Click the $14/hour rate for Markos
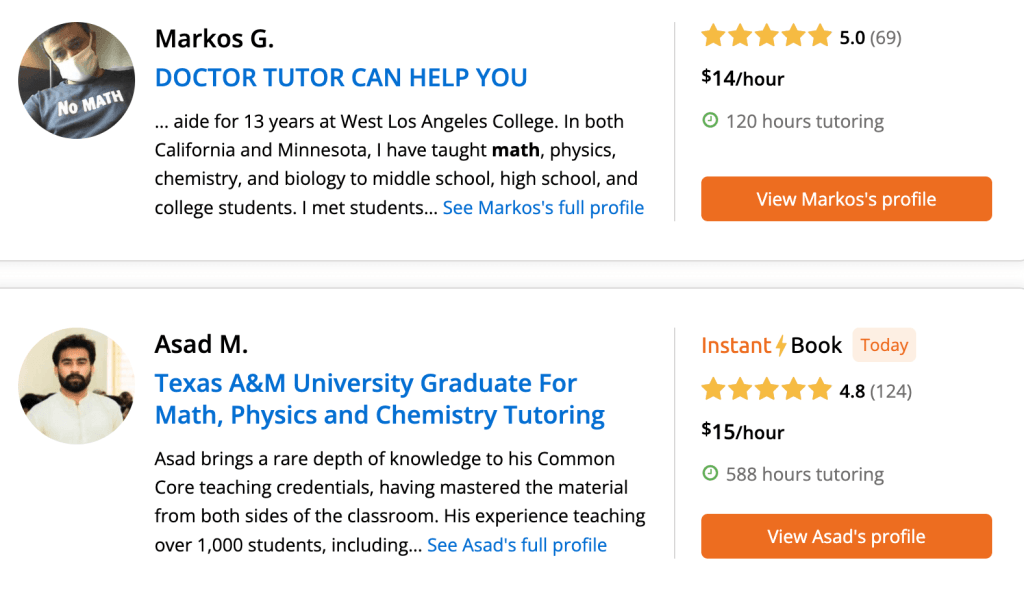1024x593 pixels. (743, 78)
